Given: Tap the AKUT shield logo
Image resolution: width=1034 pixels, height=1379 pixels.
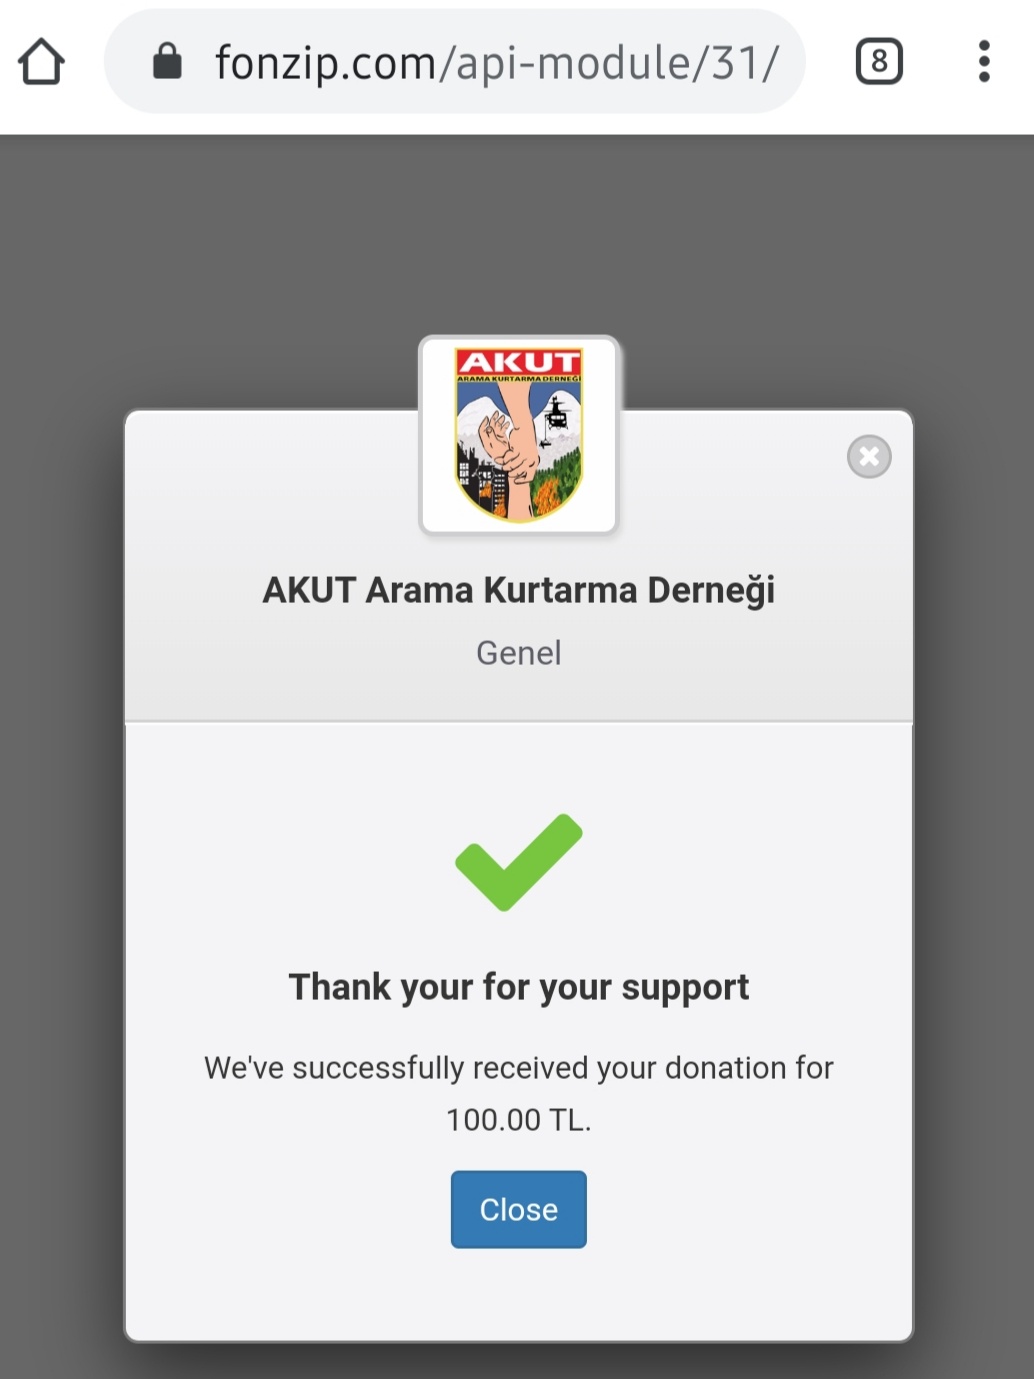Looking at the screenshot, I should [x=519, y=435].
